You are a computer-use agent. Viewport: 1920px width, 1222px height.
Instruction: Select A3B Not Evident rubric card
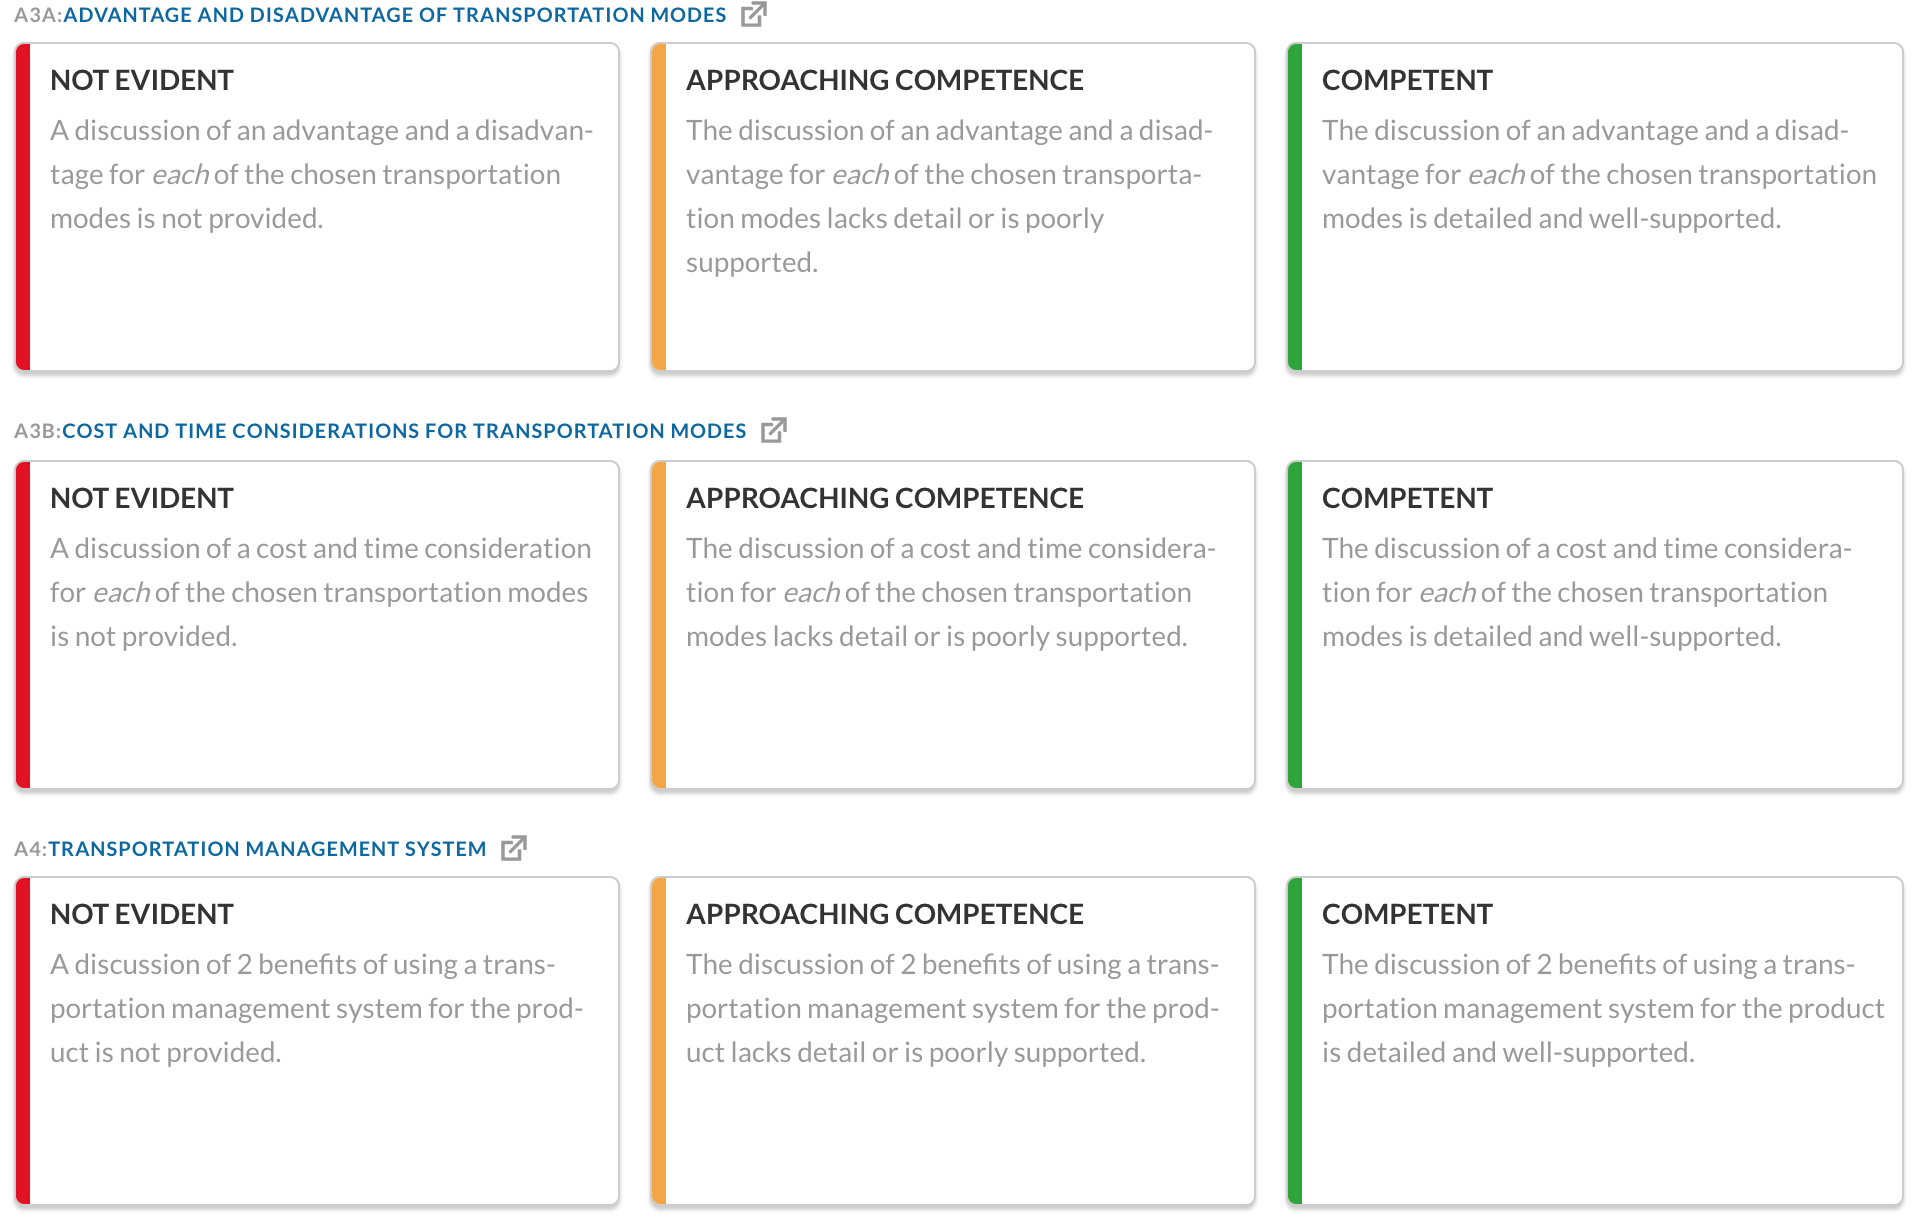pyautogui.click(x=317, y=625)
